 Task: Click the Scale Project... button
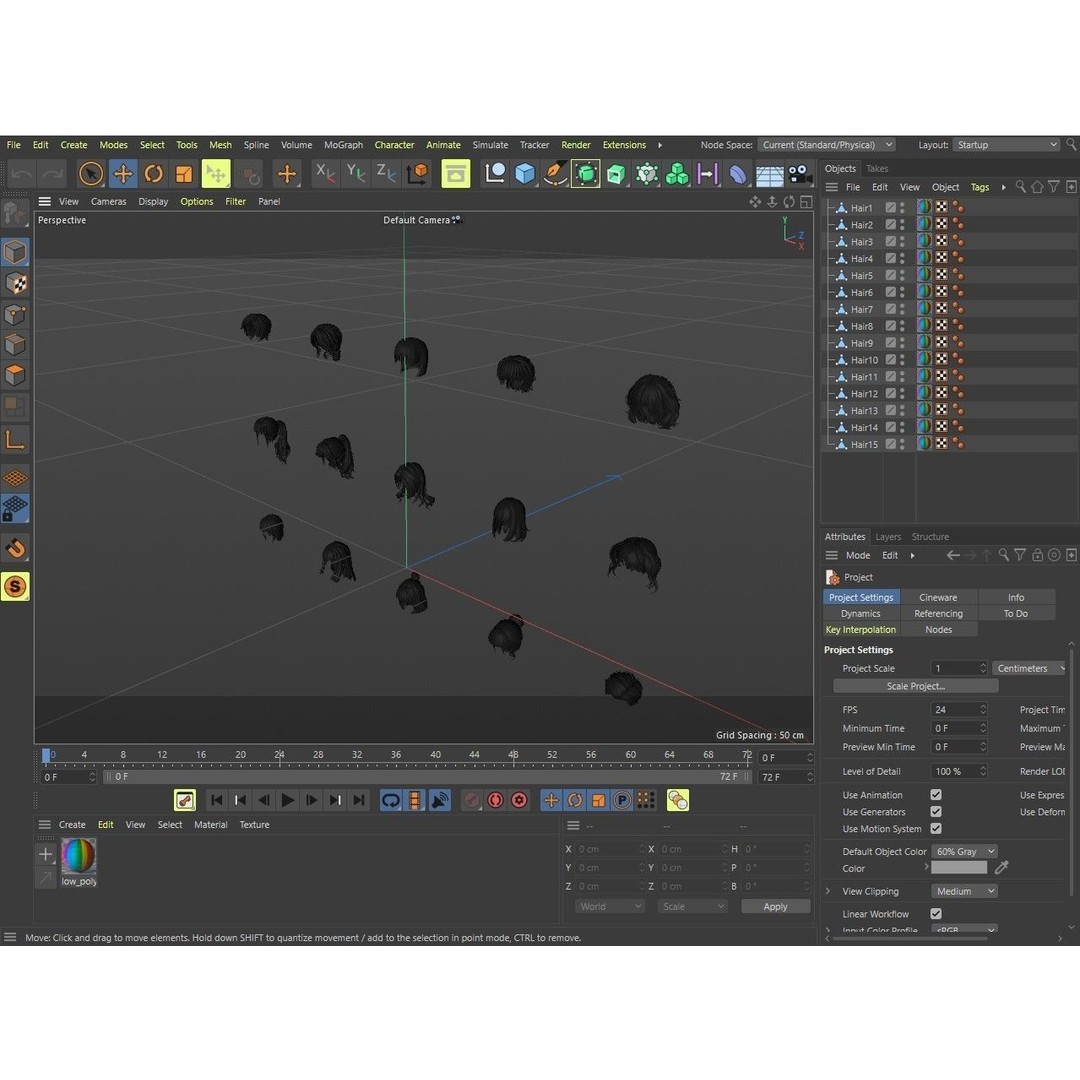click(915, 686)
